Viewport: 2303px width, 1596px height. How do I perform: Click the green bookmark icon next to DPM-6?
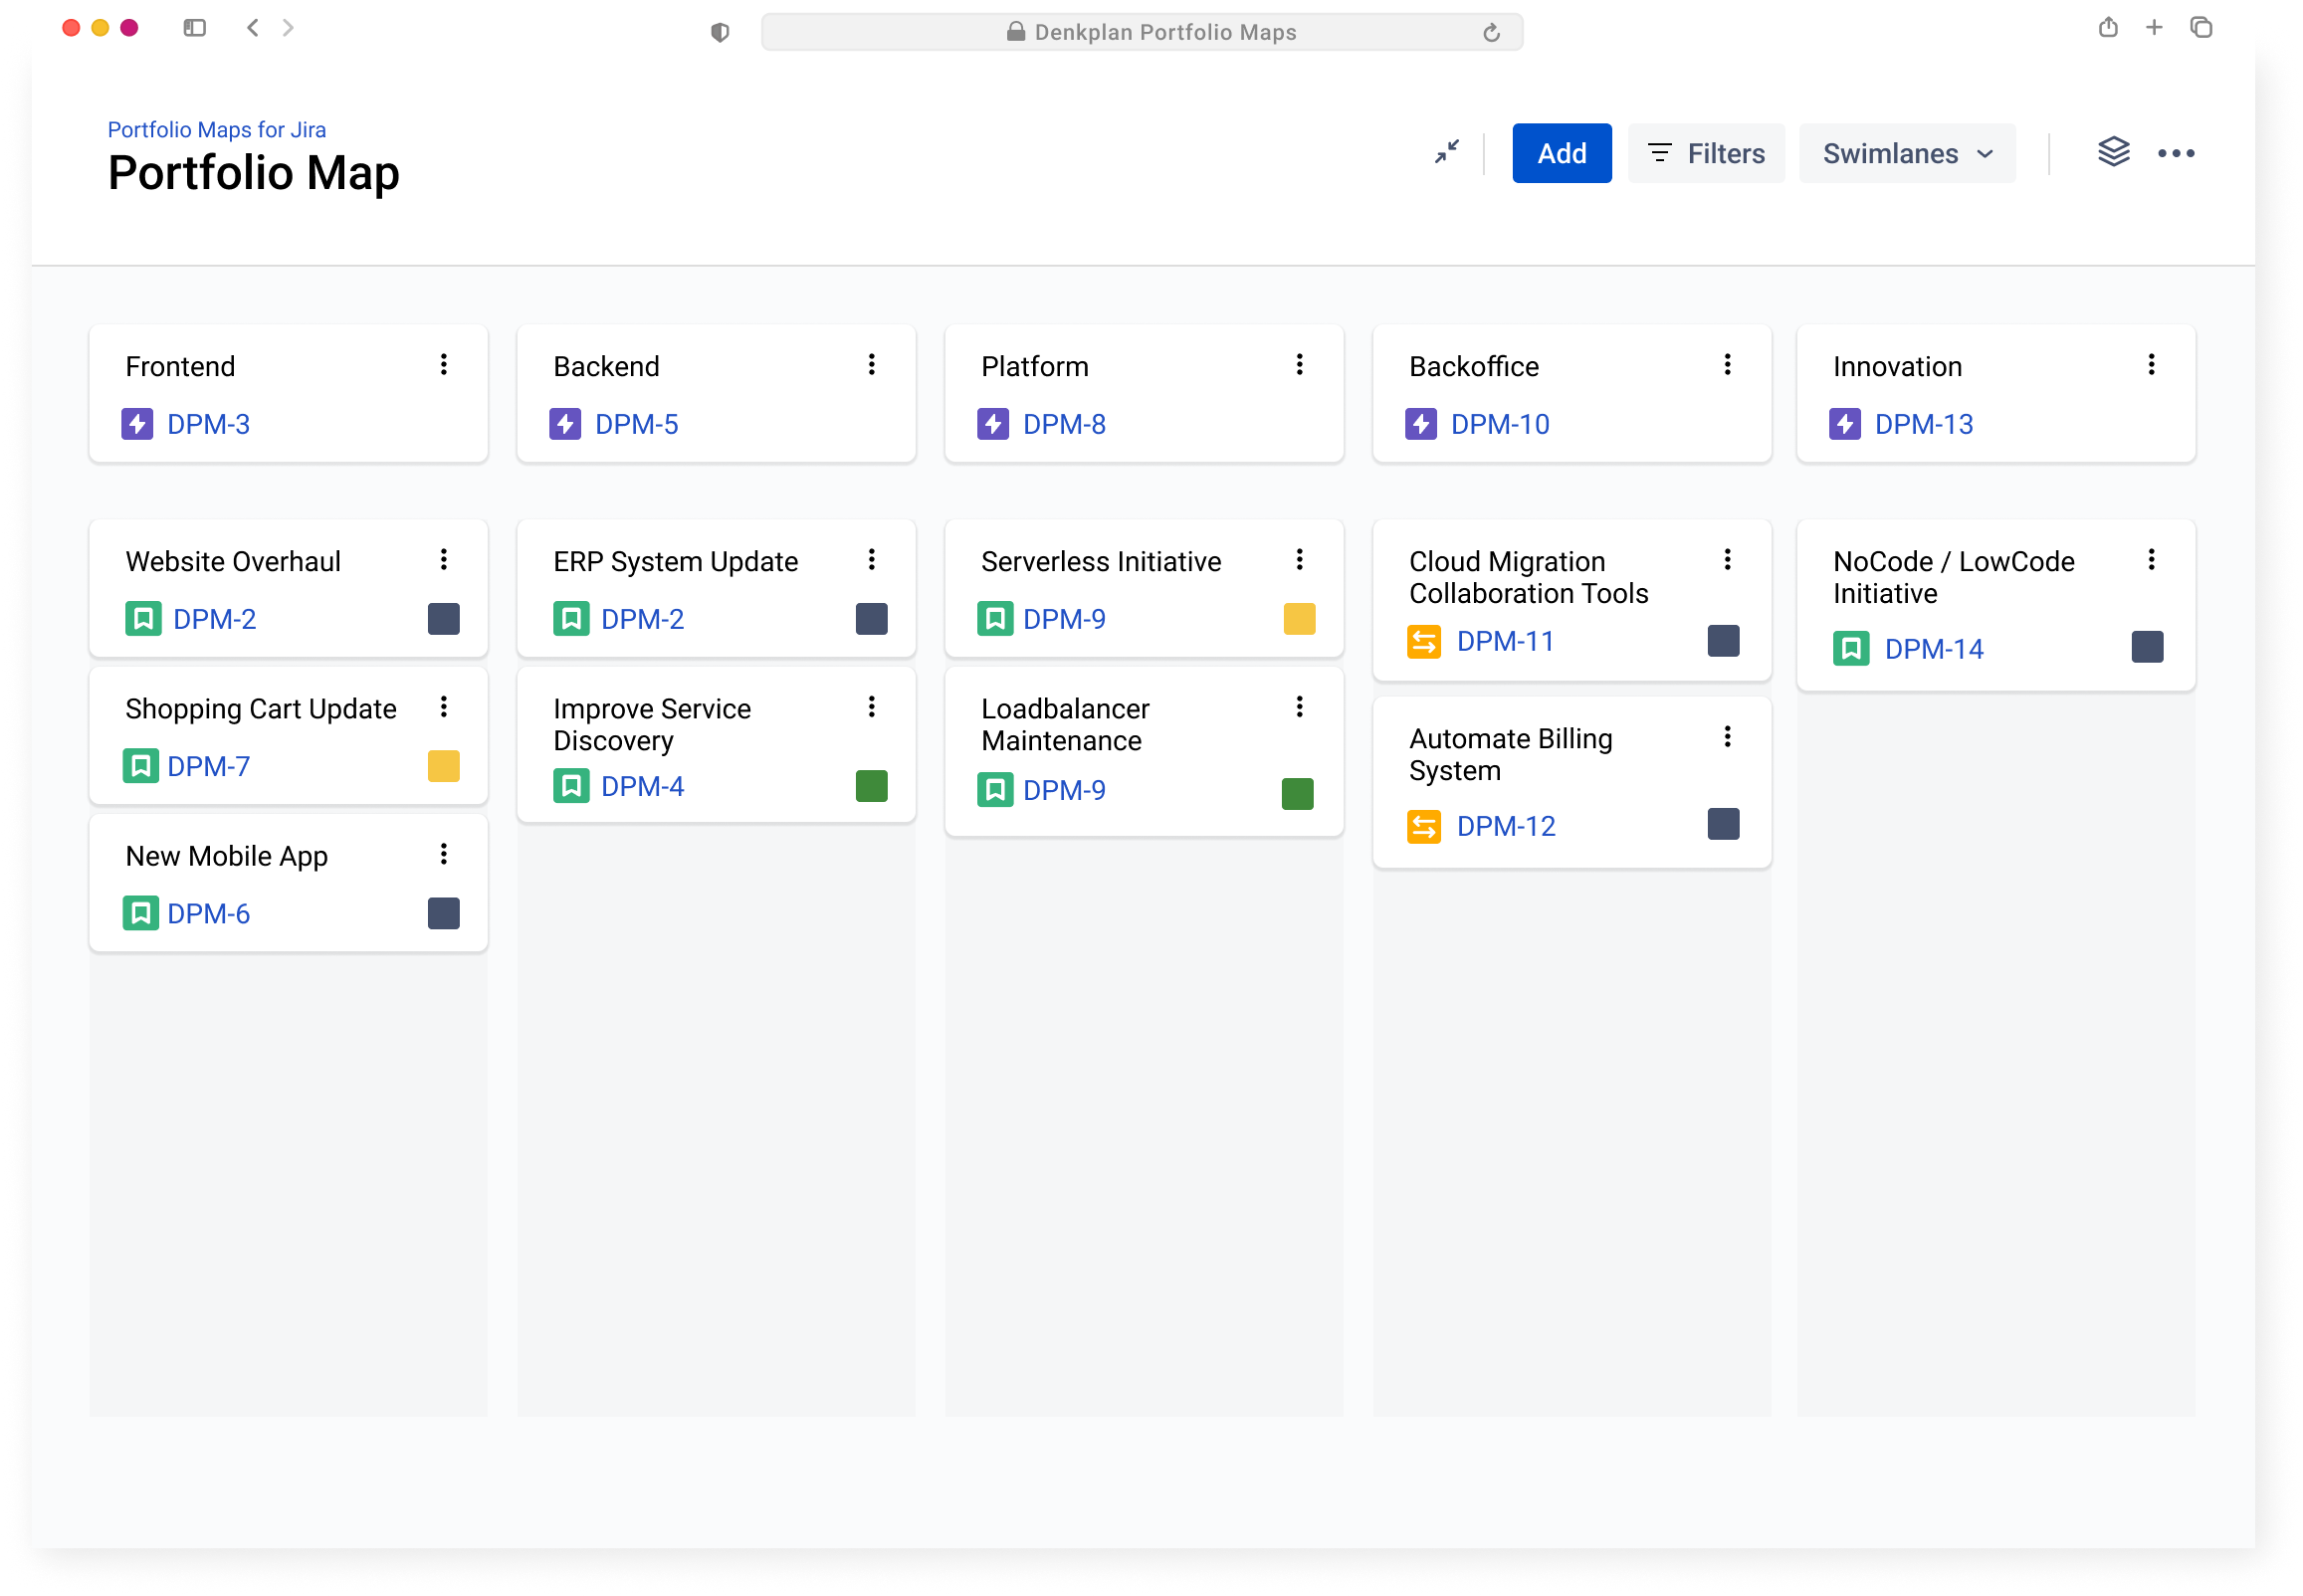point(143,913)
